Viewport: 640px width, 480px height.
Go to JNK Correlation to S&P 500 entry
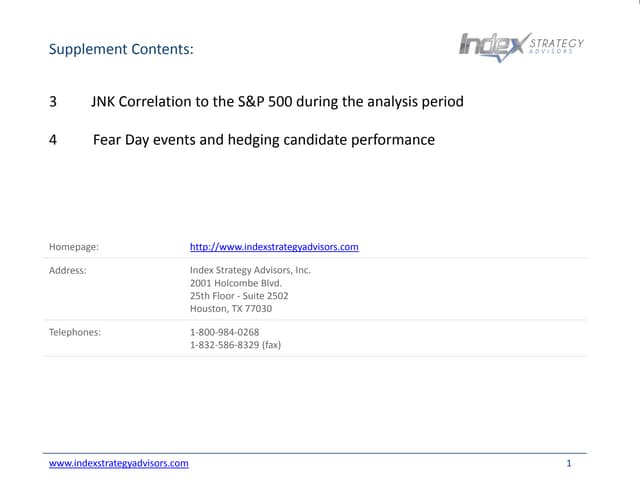277,102
